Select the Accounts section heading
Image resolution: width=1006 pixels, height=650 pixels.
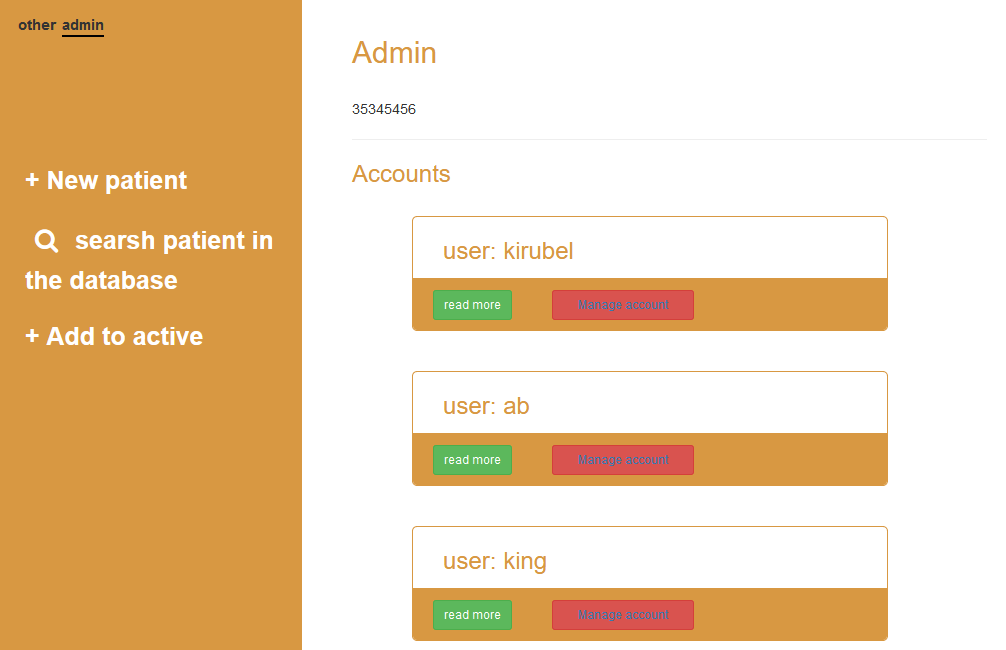click(401, 173)
